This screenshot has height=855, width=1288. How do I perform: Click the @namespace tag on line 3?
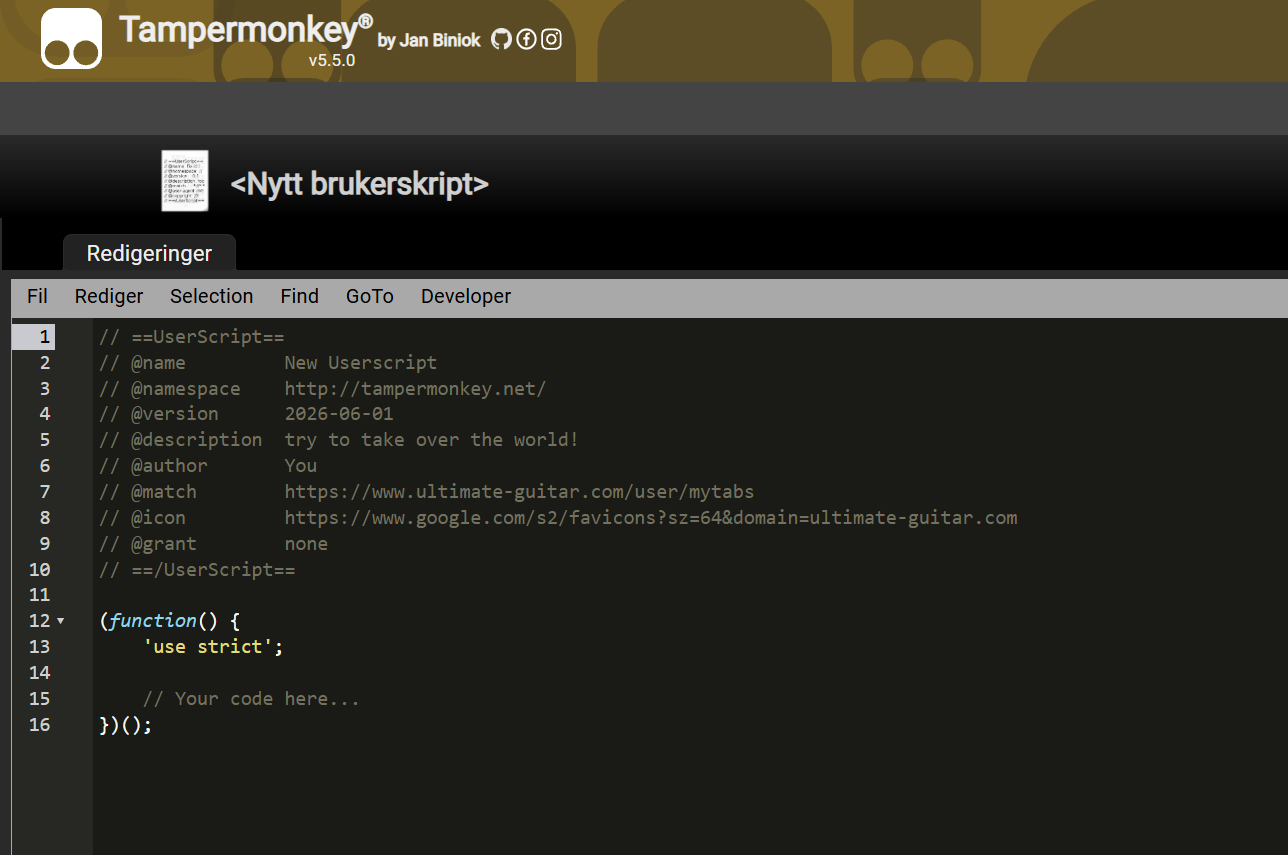tap(186, 388)
